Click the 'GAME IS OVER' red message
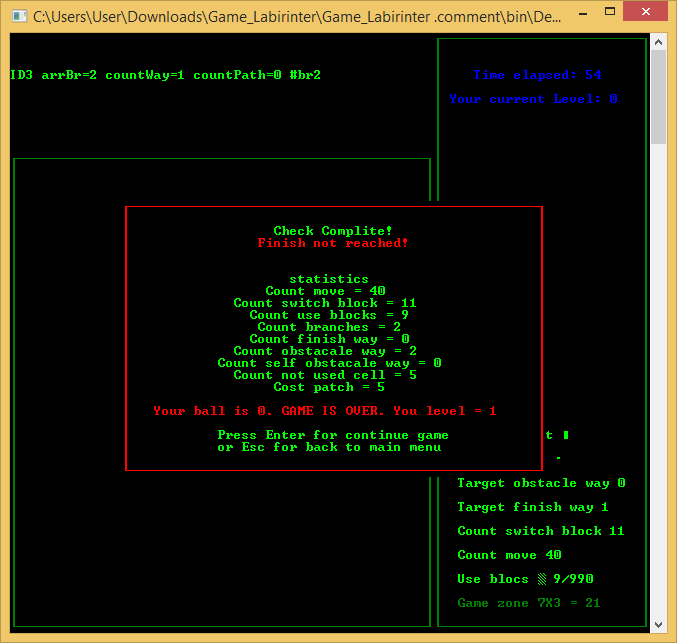This screenshot has height=643, width=677. pos(325,411)
